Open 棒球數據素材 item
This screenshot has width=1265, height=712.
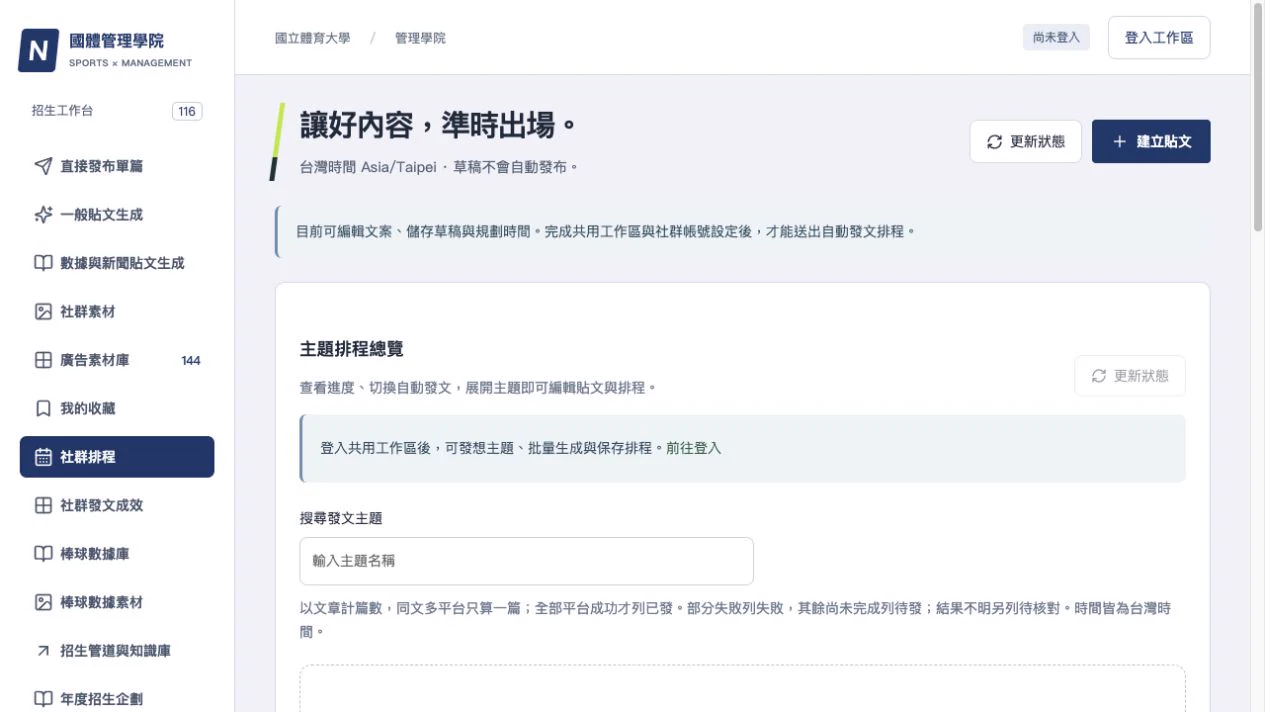(117, 602)
